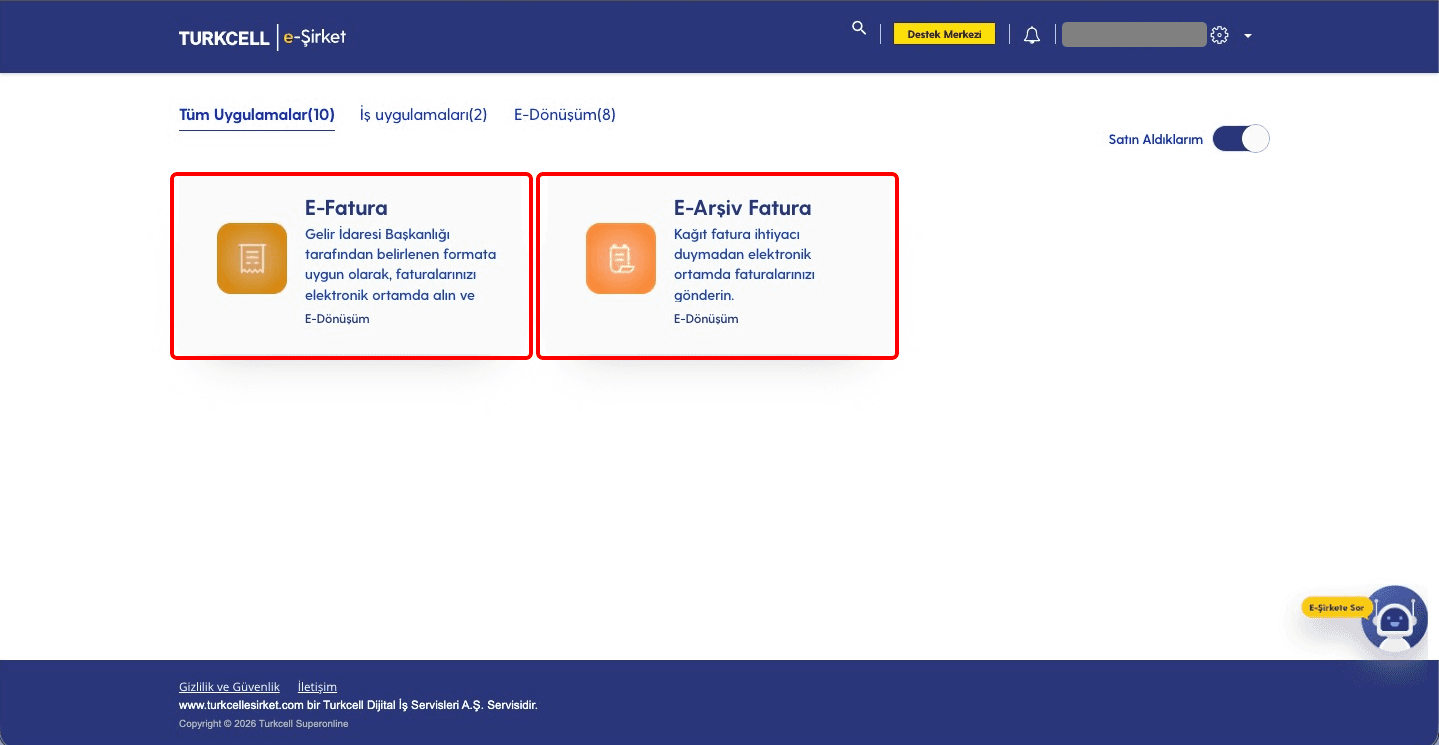This screenshot has width=1439, height=745.
Task: Select the Tüm Uygulamalar(10) tab
Action: coord(257,115)
